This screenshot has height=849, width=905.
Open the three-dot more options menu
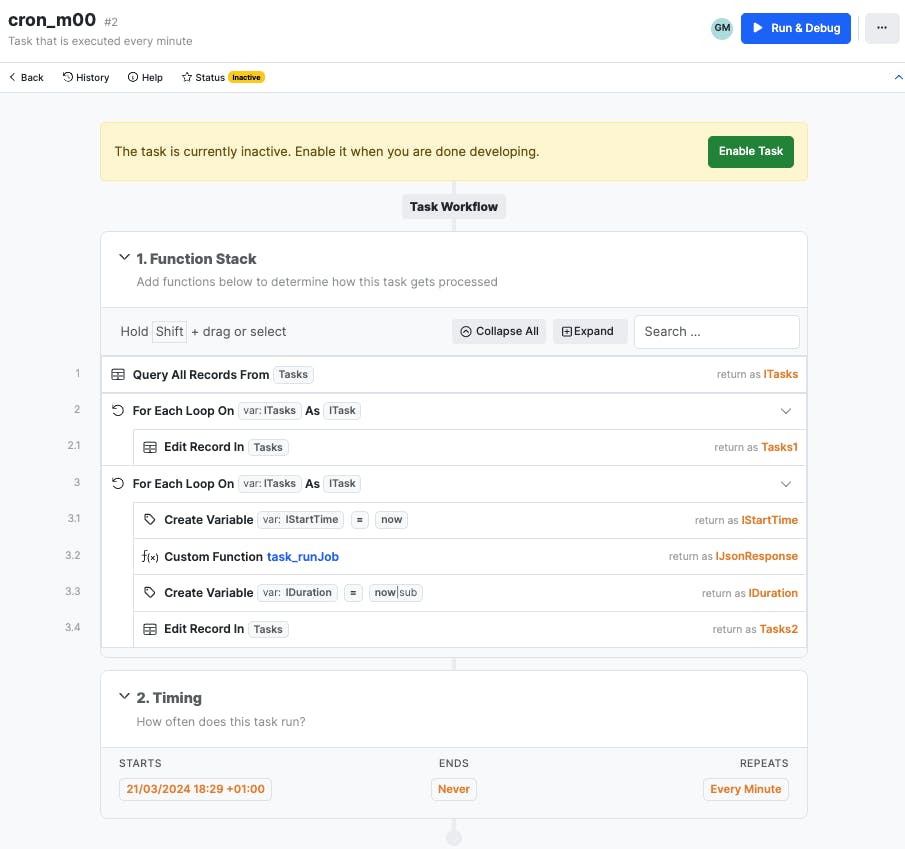(x=881, y=28)
